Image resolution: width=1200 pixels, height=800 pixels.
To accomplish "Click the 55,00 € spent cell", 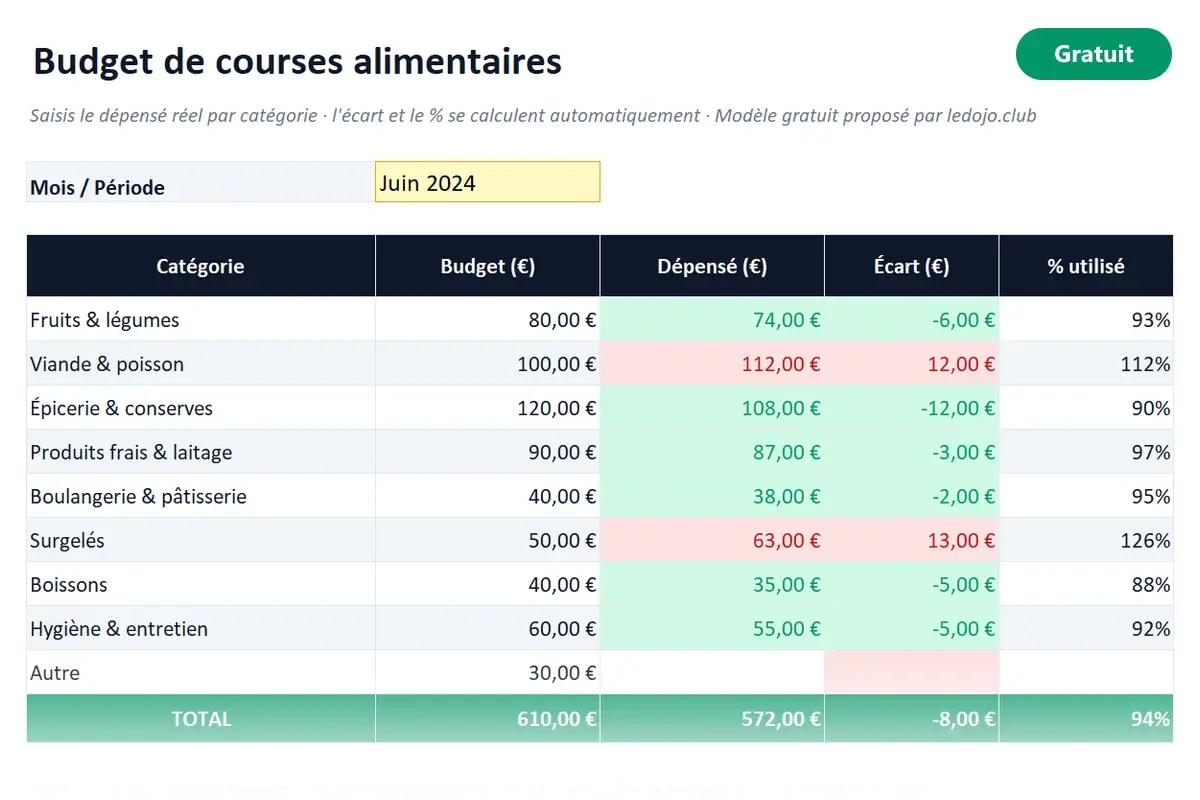I will [712, 628].
